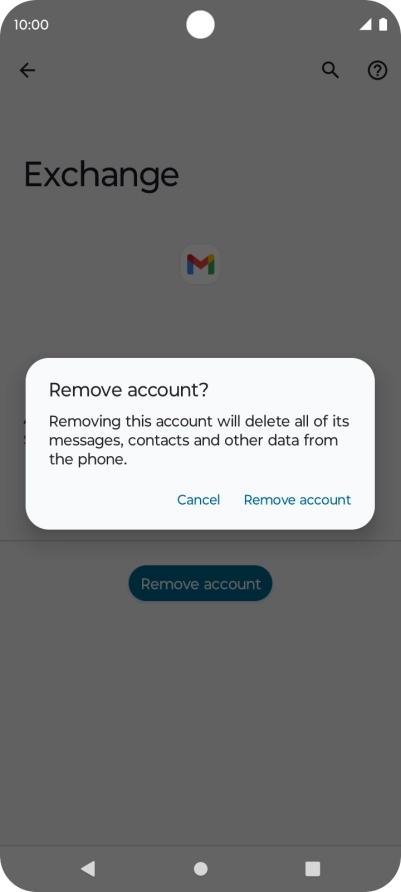Tap the dimmed Remove account pill button

(x=200, y=584)
